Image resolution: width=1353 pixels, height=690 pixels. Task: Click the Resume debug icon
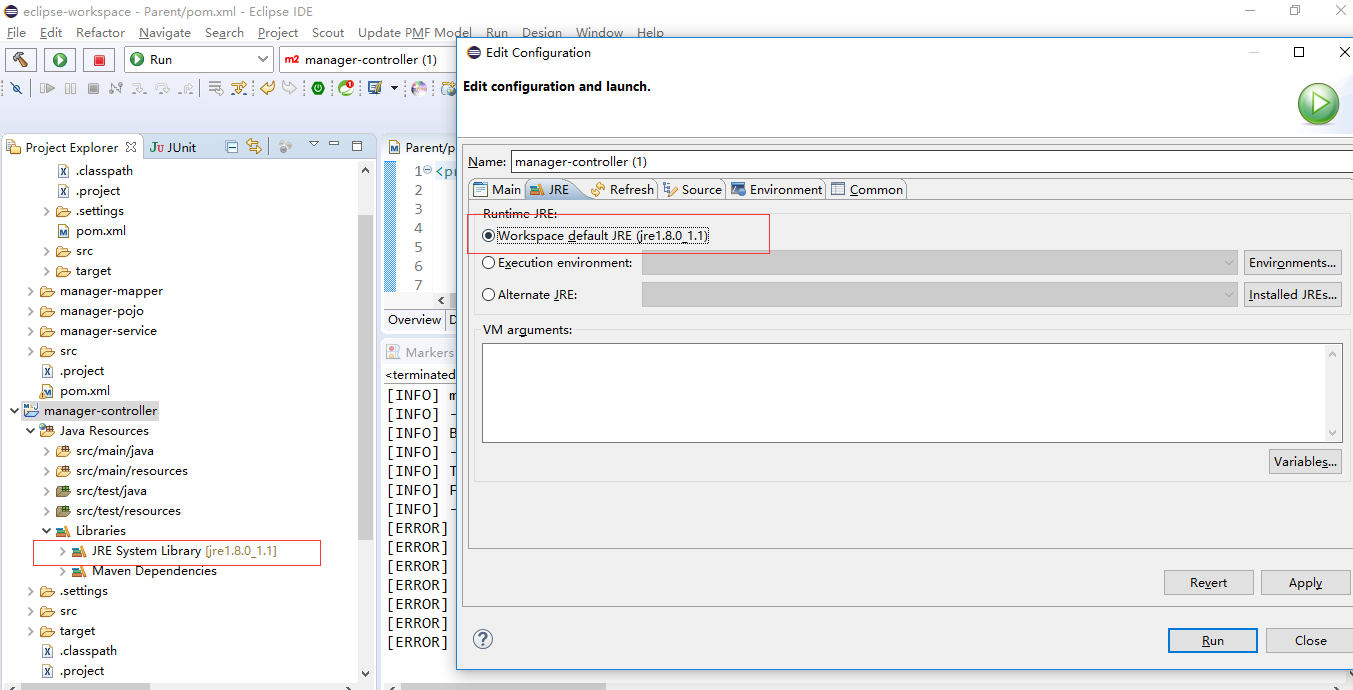[x=47, y=88]
